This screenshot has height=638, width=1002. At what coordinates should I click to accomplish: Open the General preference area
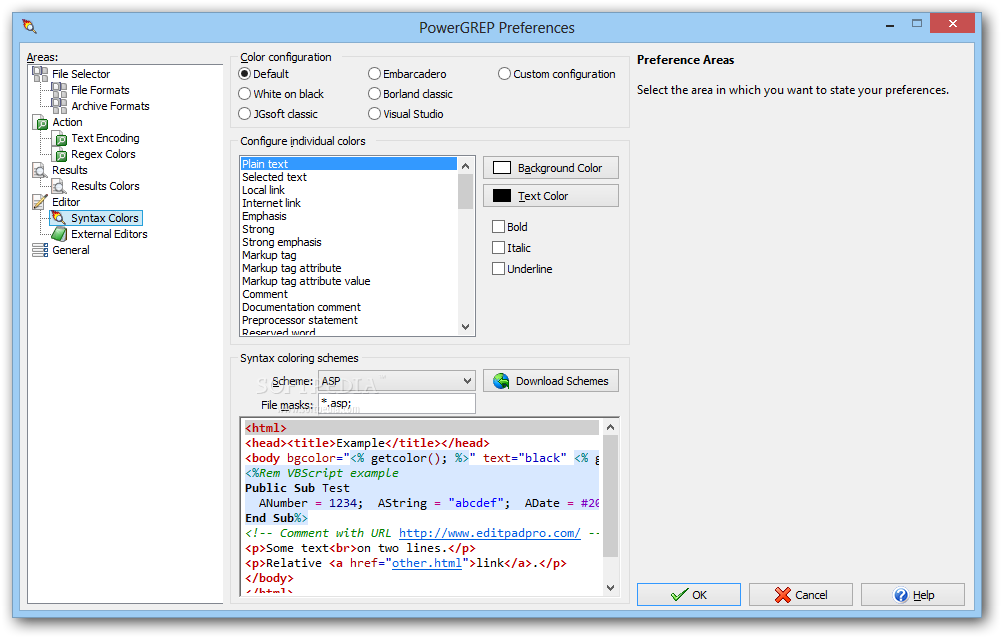click(x=71, y=250)
